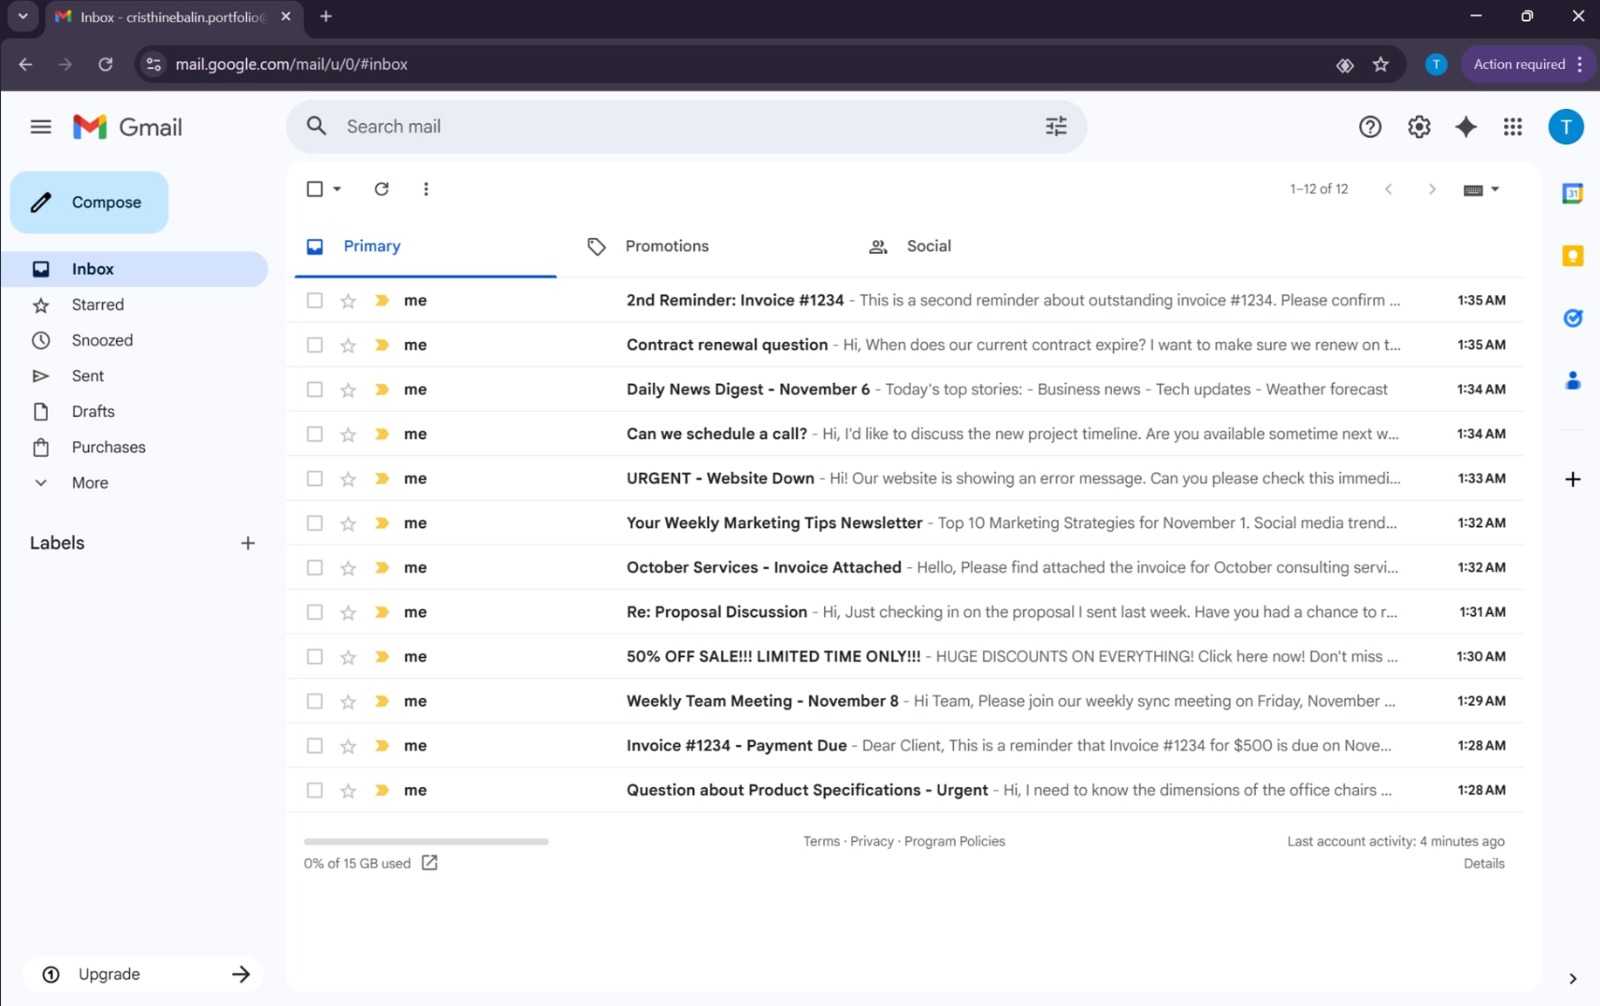The image size is (1600, 1006).
Task: Focus the Search mail field
Action: [x=686, y=126]
